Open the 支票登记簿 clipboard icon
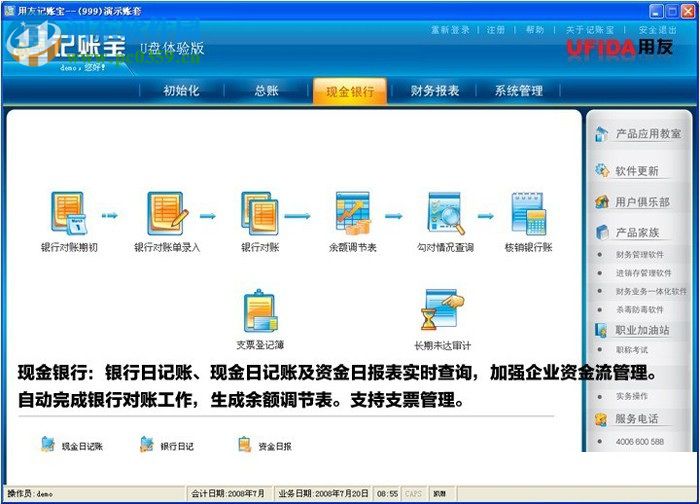This screenshot has width=700, height=504. point(260,310)
